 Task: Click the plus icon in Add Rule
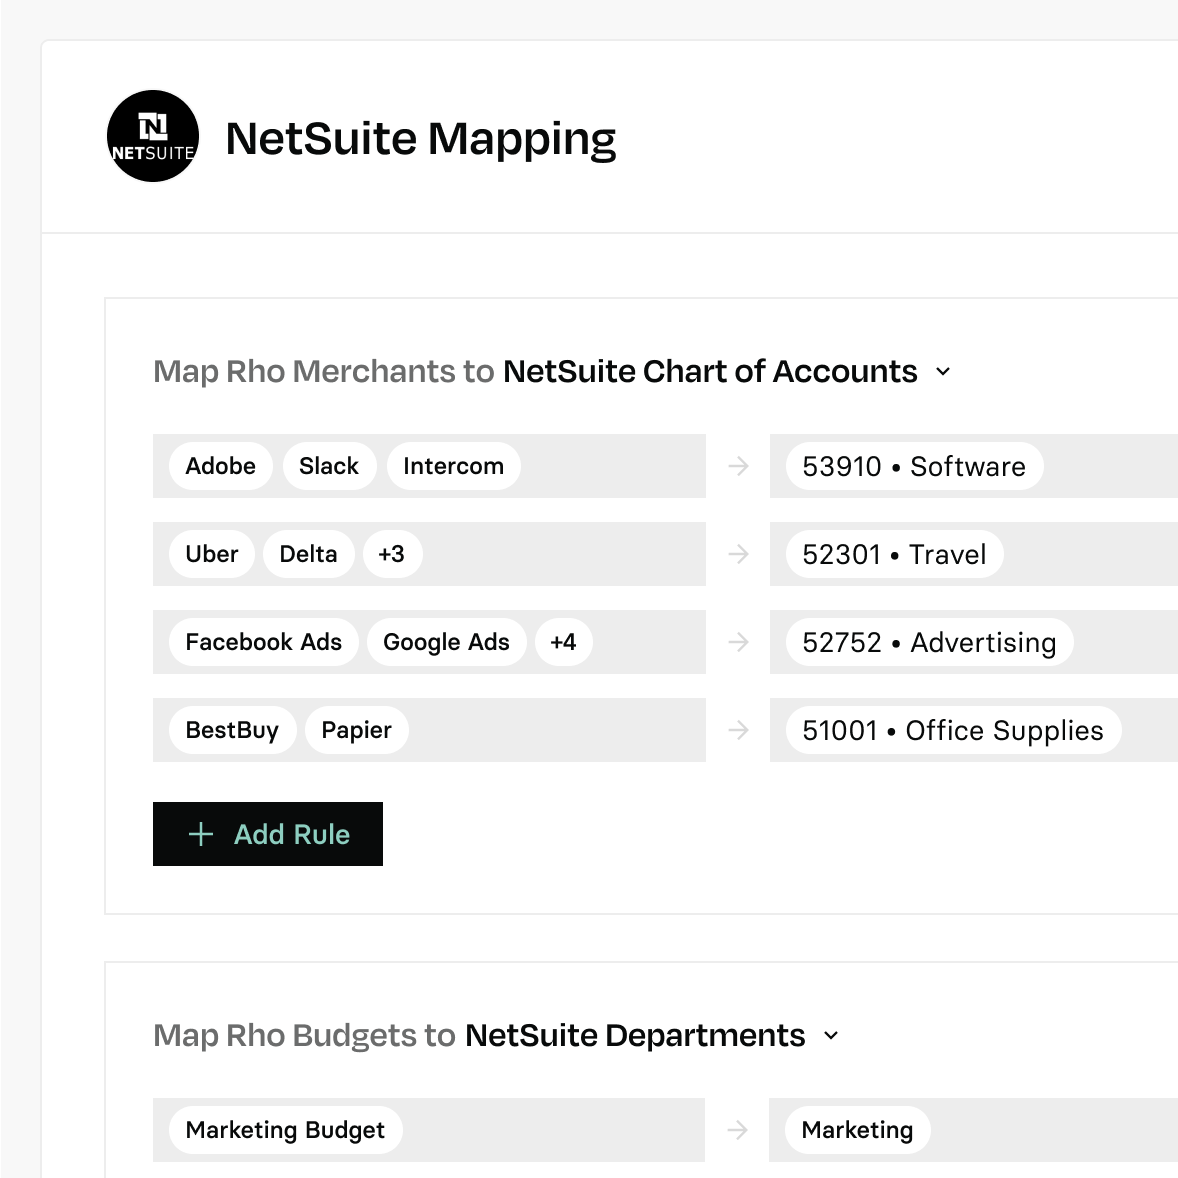click(201, 834)
